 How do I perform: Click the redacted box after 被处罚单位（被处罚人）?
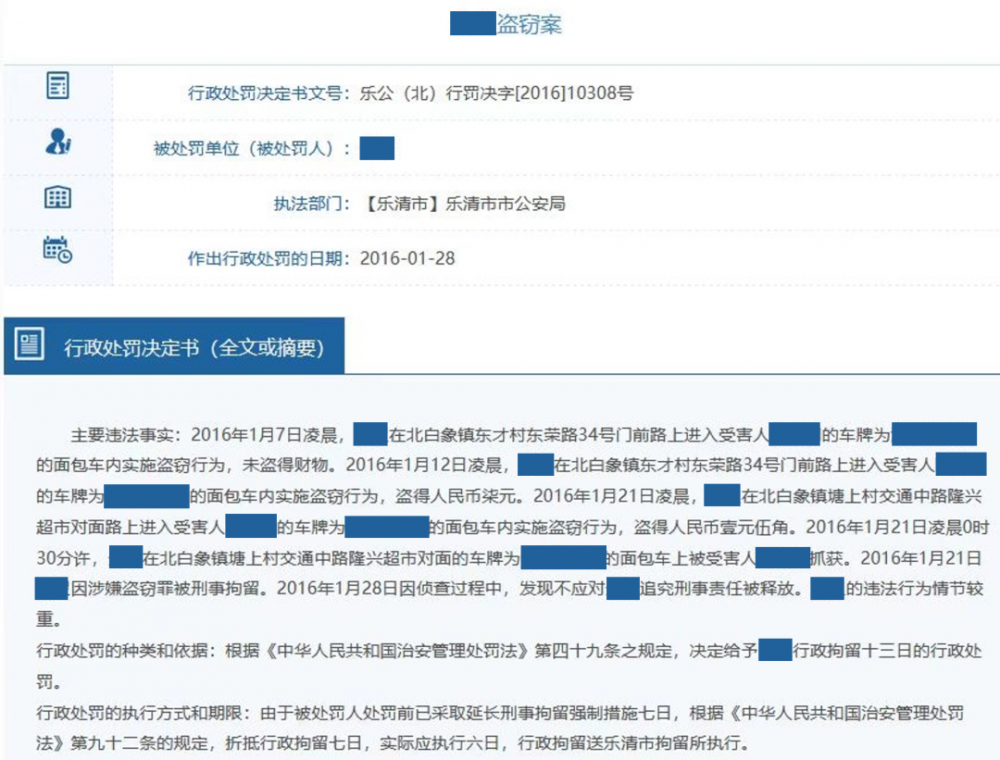coord(376,149)
